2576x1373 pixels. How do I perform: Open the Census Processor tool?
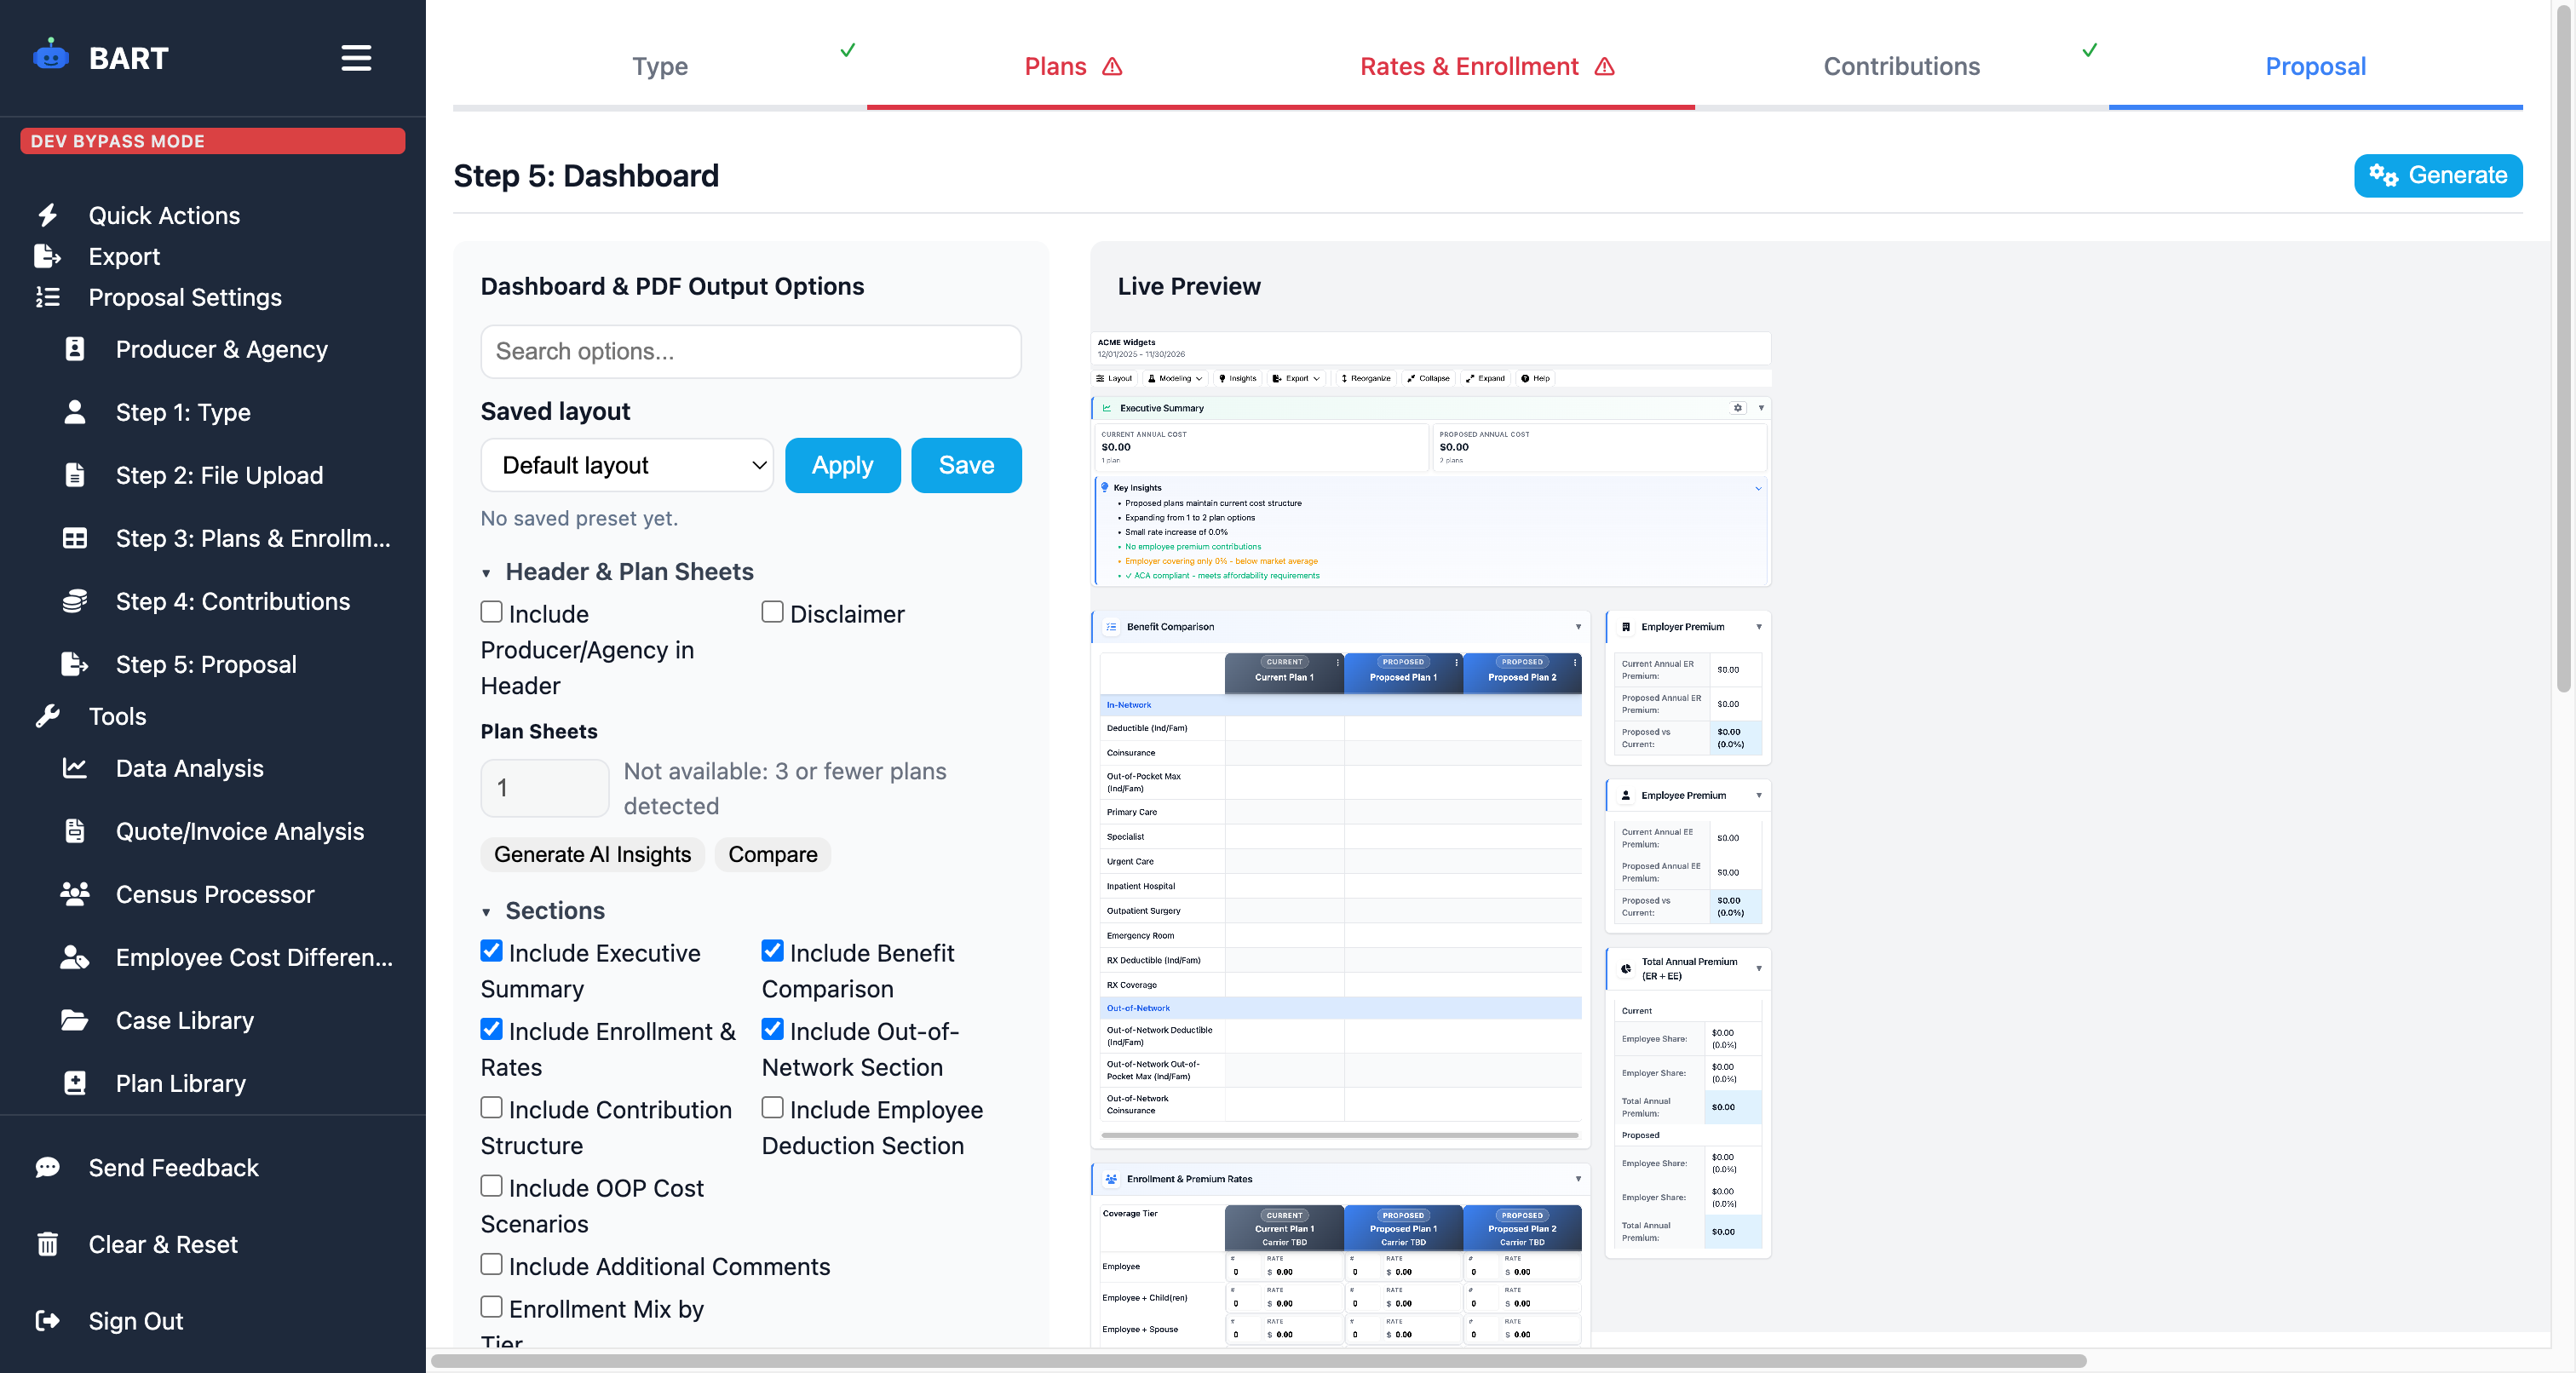point(214,895)
